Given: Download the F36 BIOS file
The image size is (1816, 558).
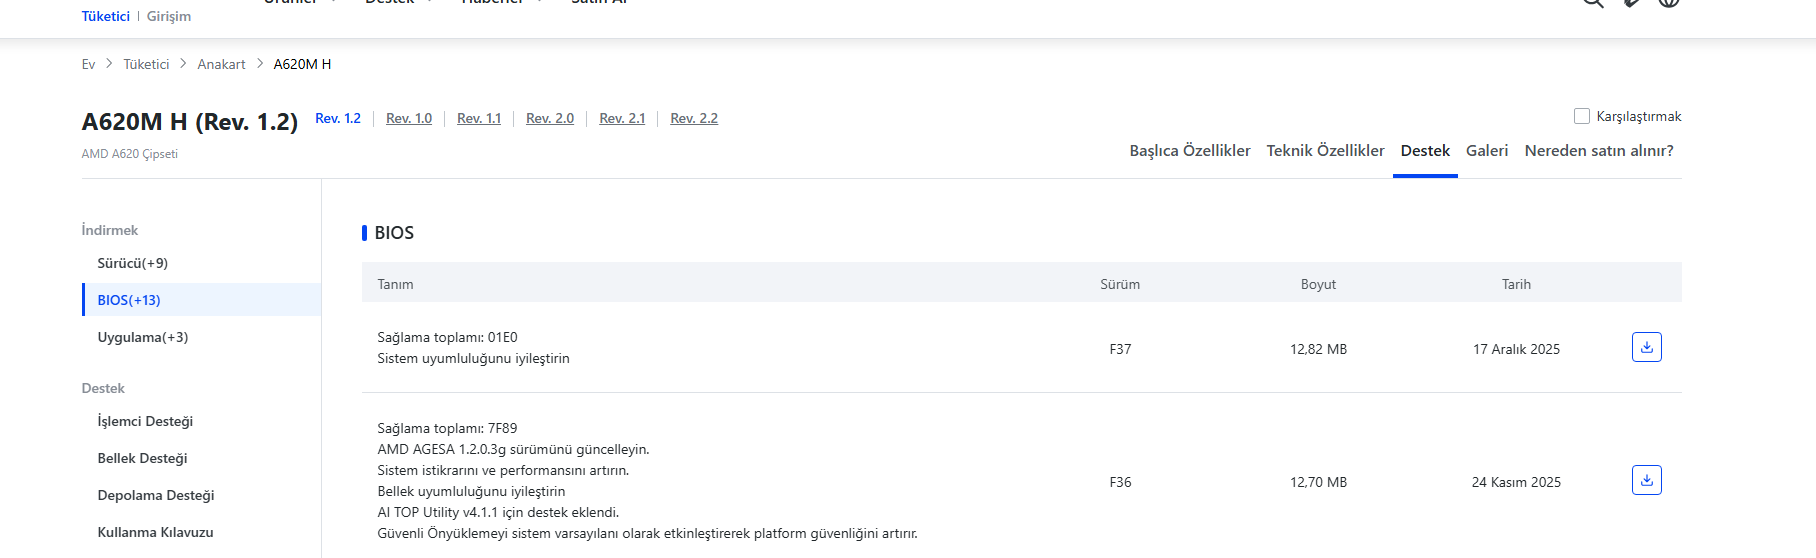Looking at the screenshot, I should [x=1646, y=480].
